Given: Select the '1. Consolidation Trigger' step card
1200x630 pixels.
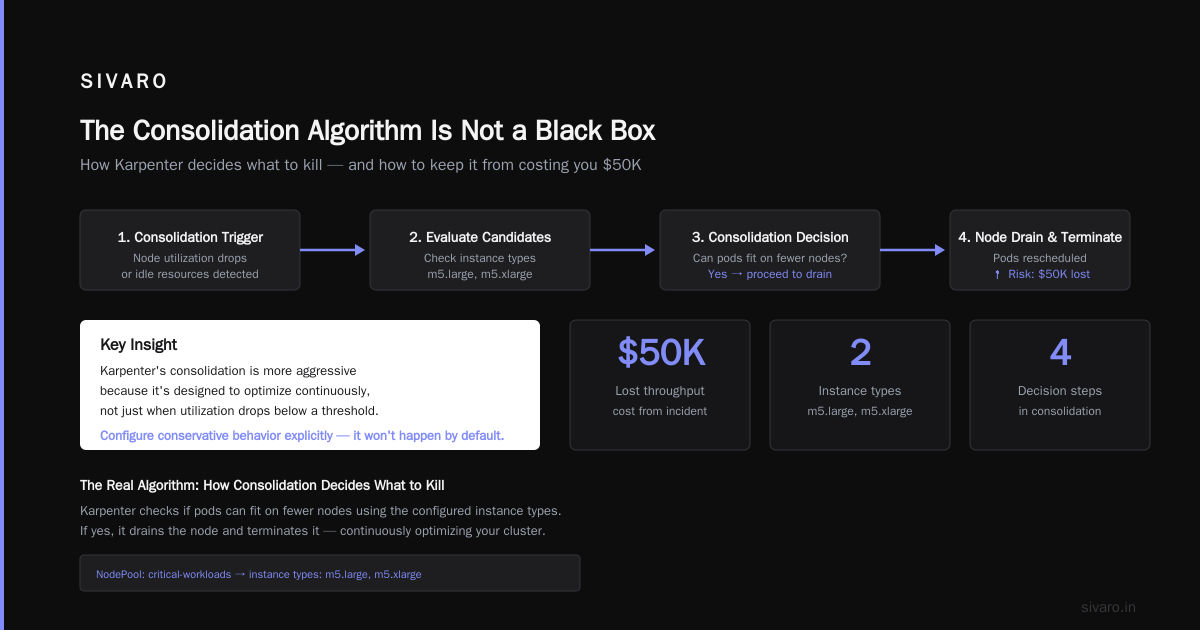Looking at the screenshot, I should click(190, 250).
